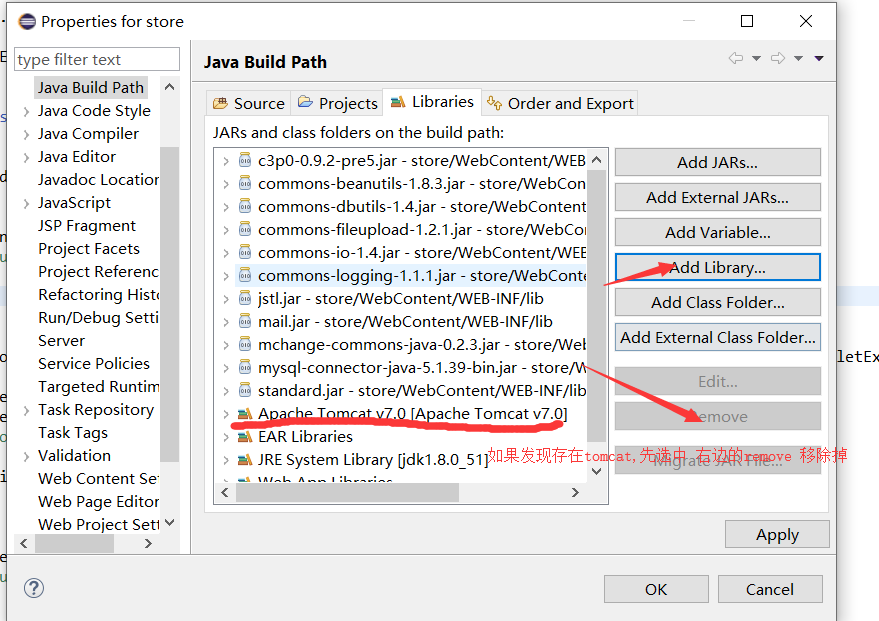Switch to the Projects tab
This screenshot has width=879, height=621.
coord(337,103)
